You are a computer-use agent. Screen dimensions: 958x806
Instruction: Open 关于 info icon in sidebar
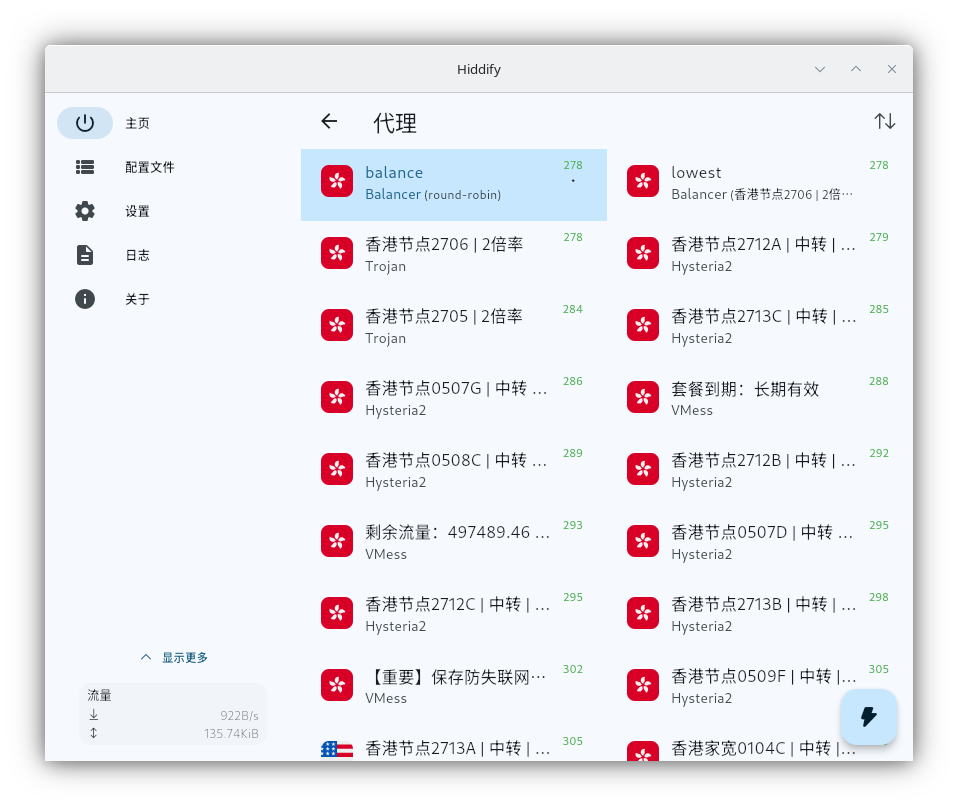(x=85, y=299)
